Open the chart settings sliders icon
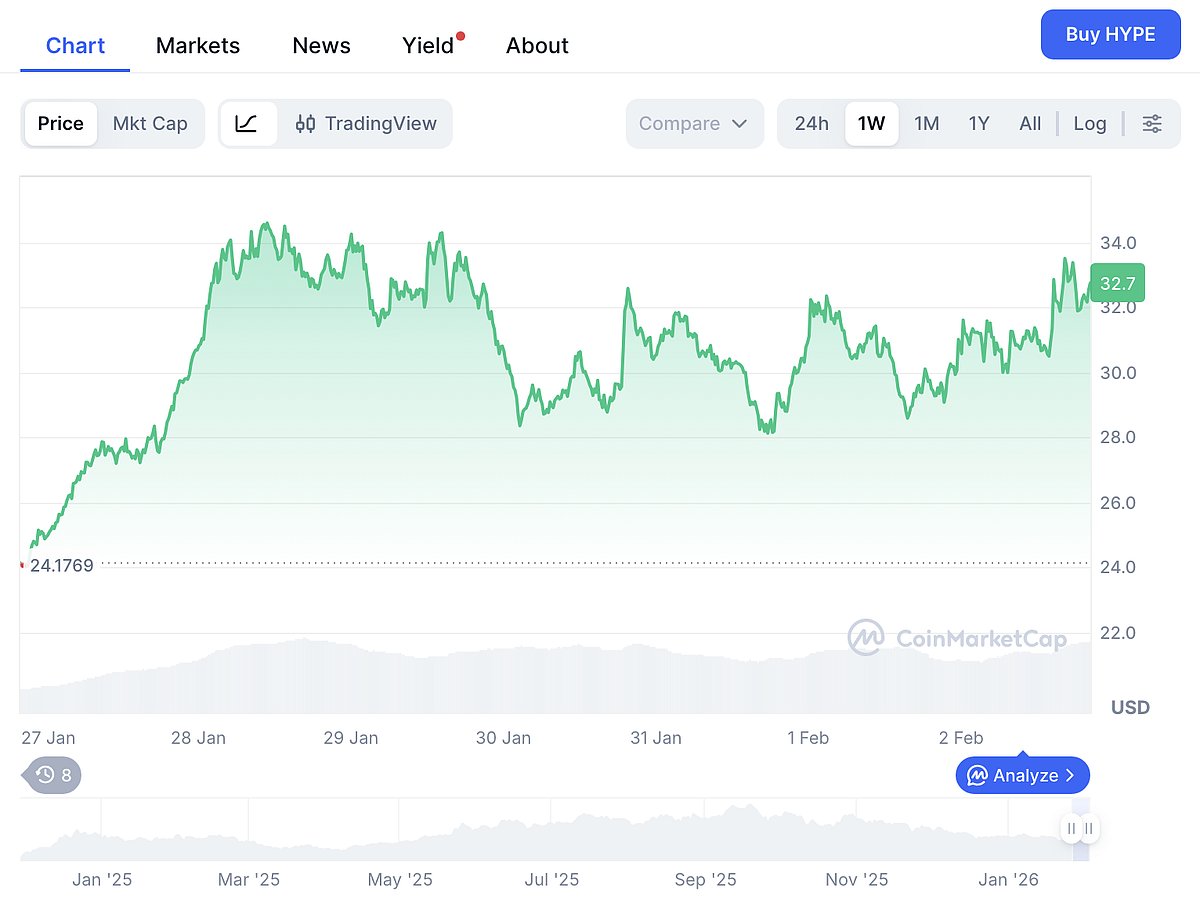Screen dimensions: 1200x913 pos(1152,123)
